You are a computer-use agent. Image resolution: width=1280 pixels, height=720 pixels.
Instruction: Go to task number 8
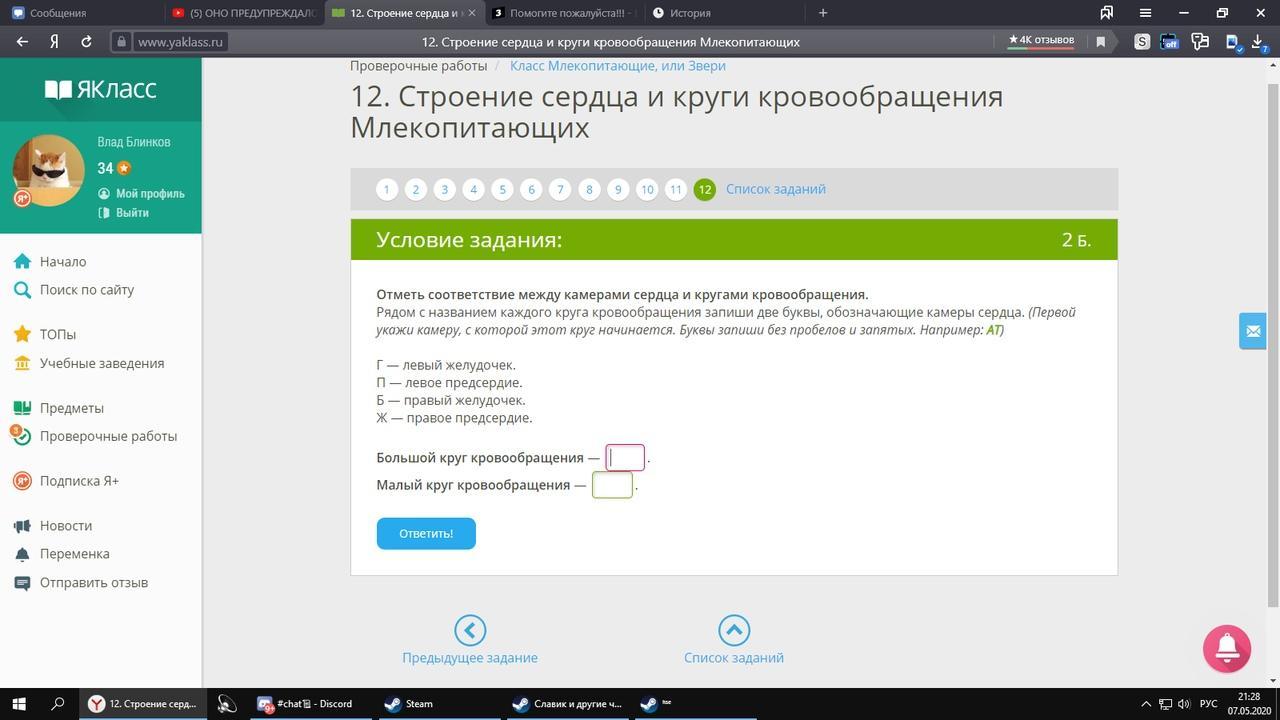(590, 189)
